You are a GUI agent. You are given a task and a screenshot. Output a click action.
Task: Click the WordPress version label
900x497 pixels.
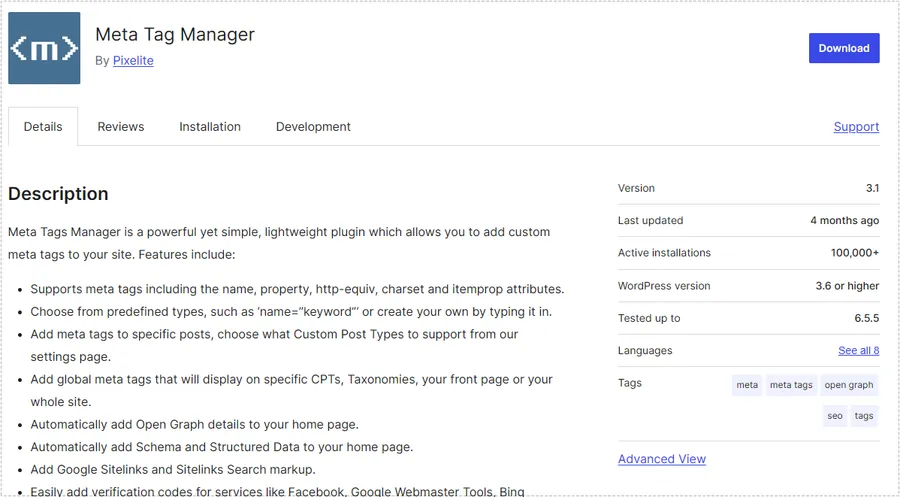[x=664, y=286]
